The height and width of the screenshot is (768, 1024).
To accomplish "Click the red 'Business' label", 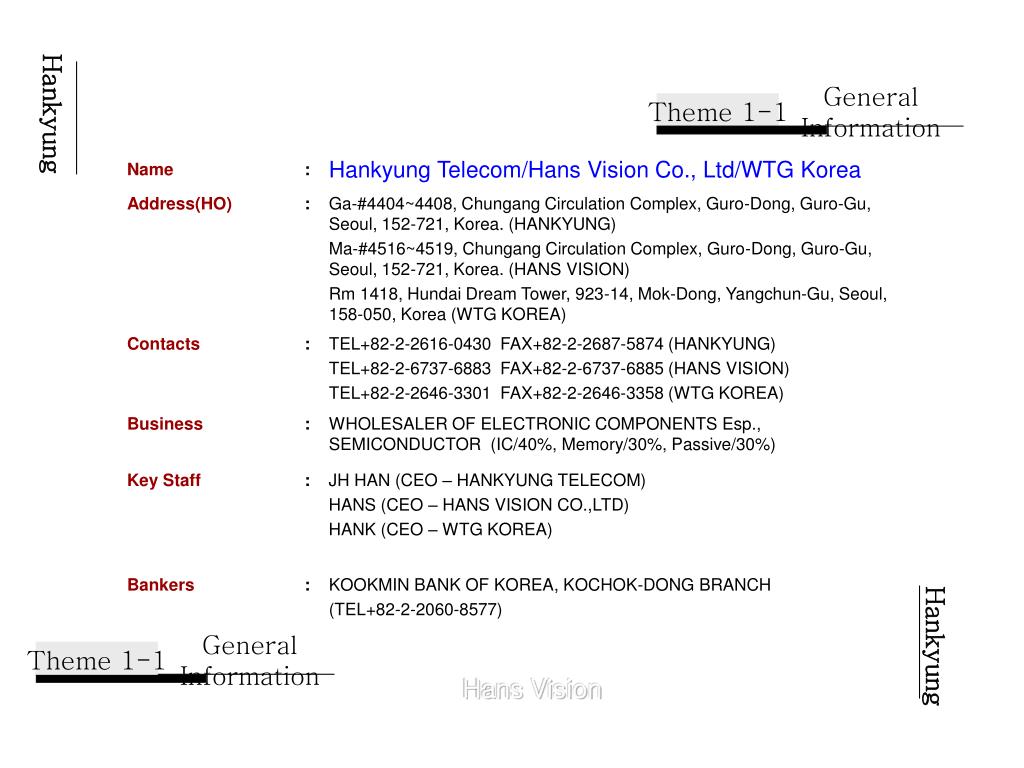I will click(x=165, y=424).
